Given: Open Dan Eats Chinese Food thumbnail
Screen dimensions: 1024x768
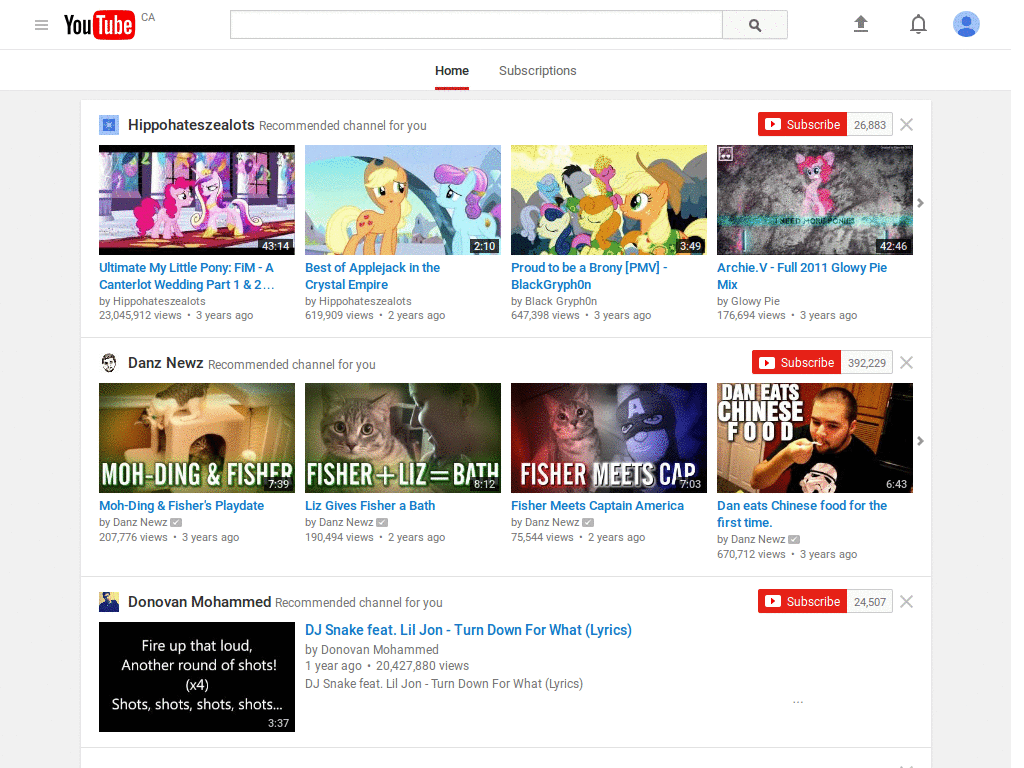Looking at the screenshot, I should [x=815, y=438].
